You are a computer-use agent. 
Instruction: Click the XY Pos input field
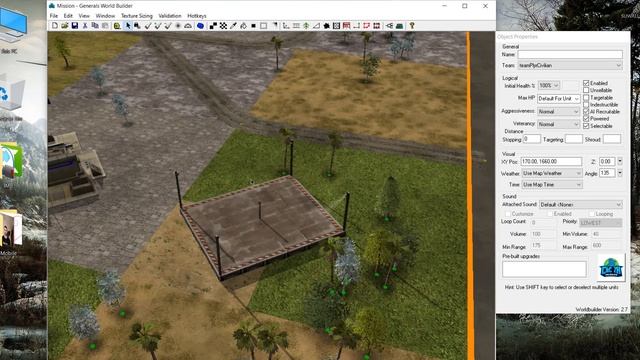coord(551,162)
